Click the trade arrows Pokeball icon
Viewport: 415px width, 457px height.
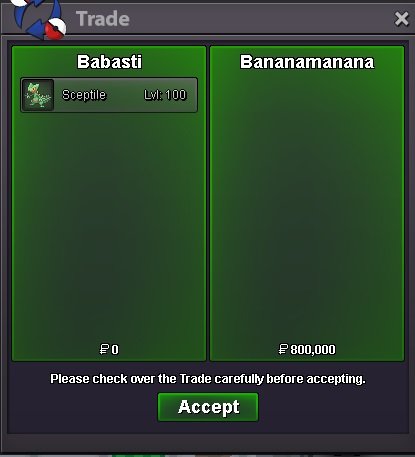pos(39,19)
